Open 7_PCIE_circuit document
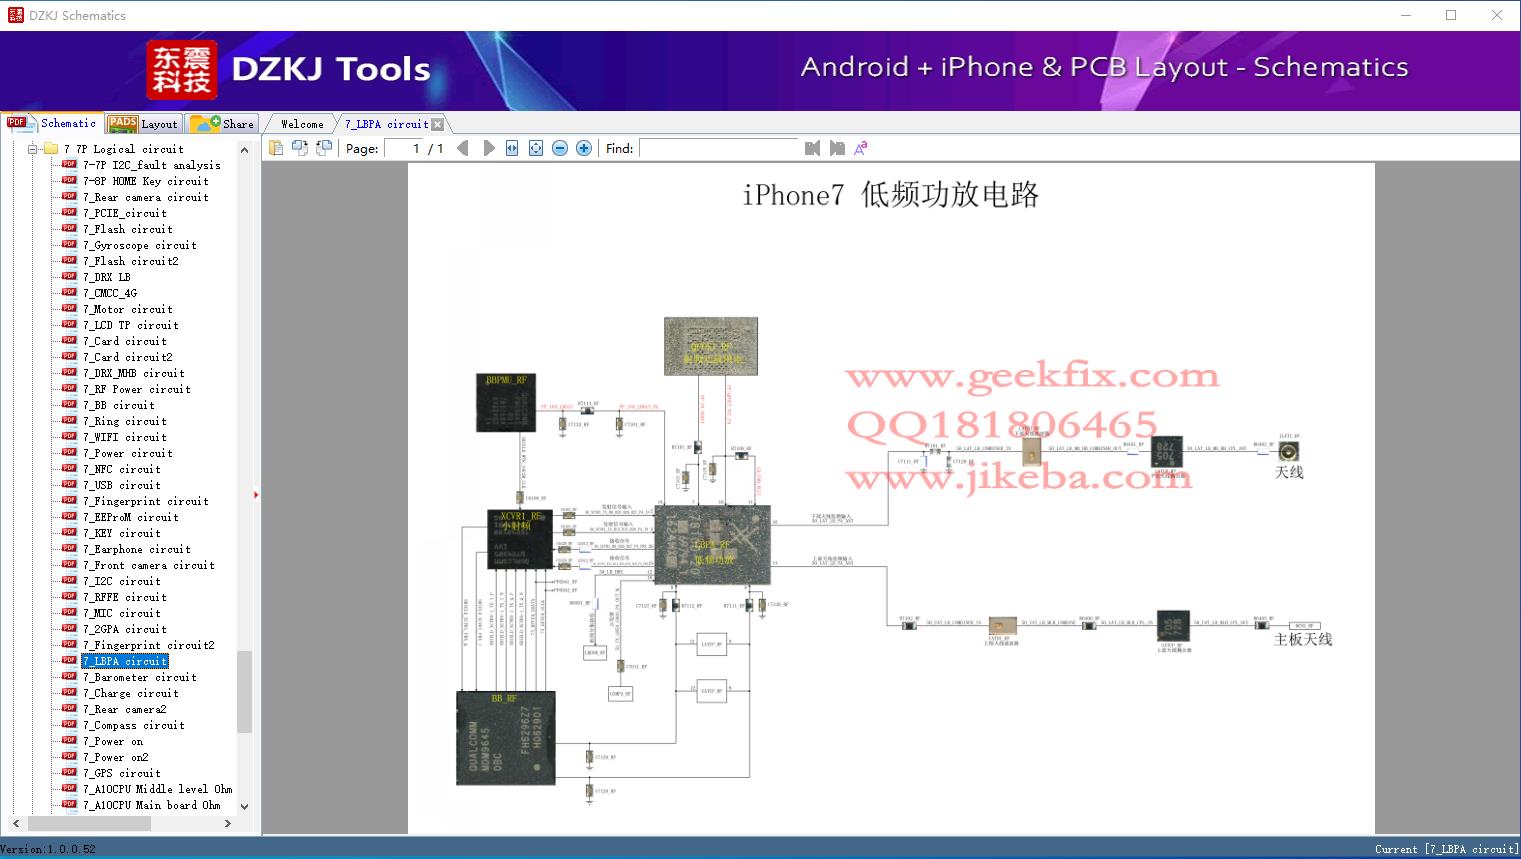Viewport: 1521px width, 859px height. click(x=125, y=213)
